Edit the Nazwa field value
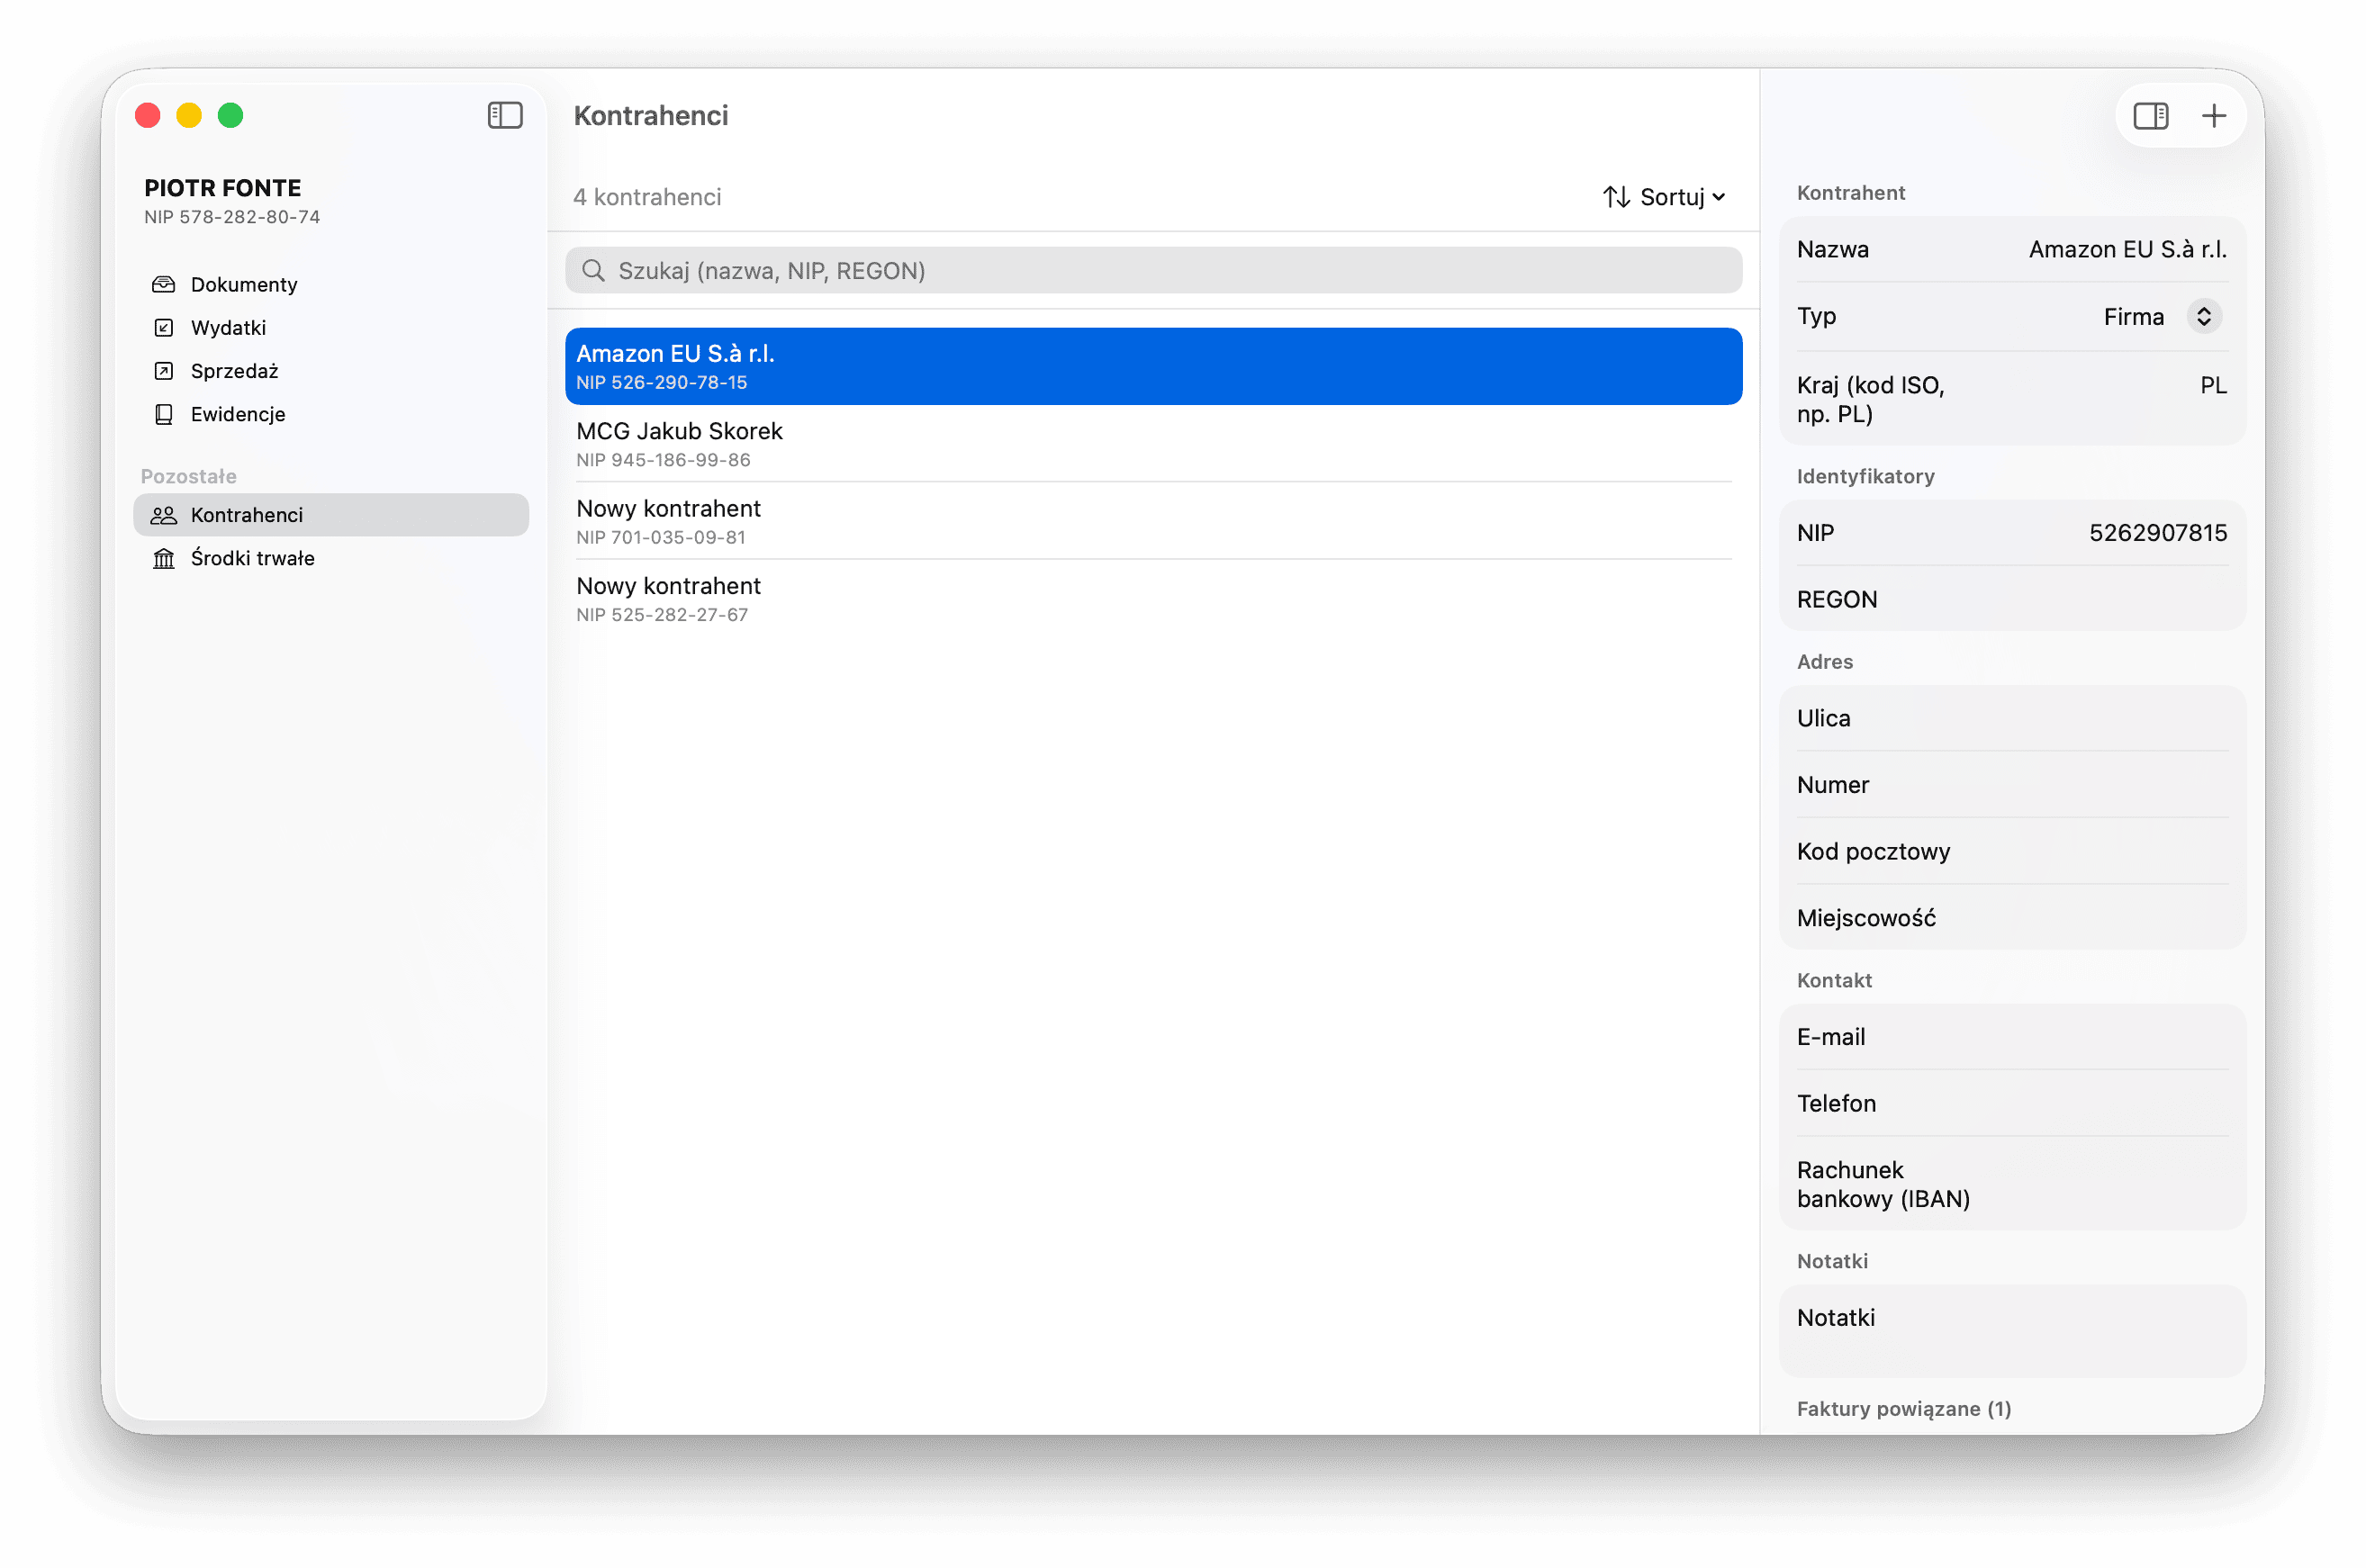Viewport: 2366px width, 1568px height. (2127, 250)
